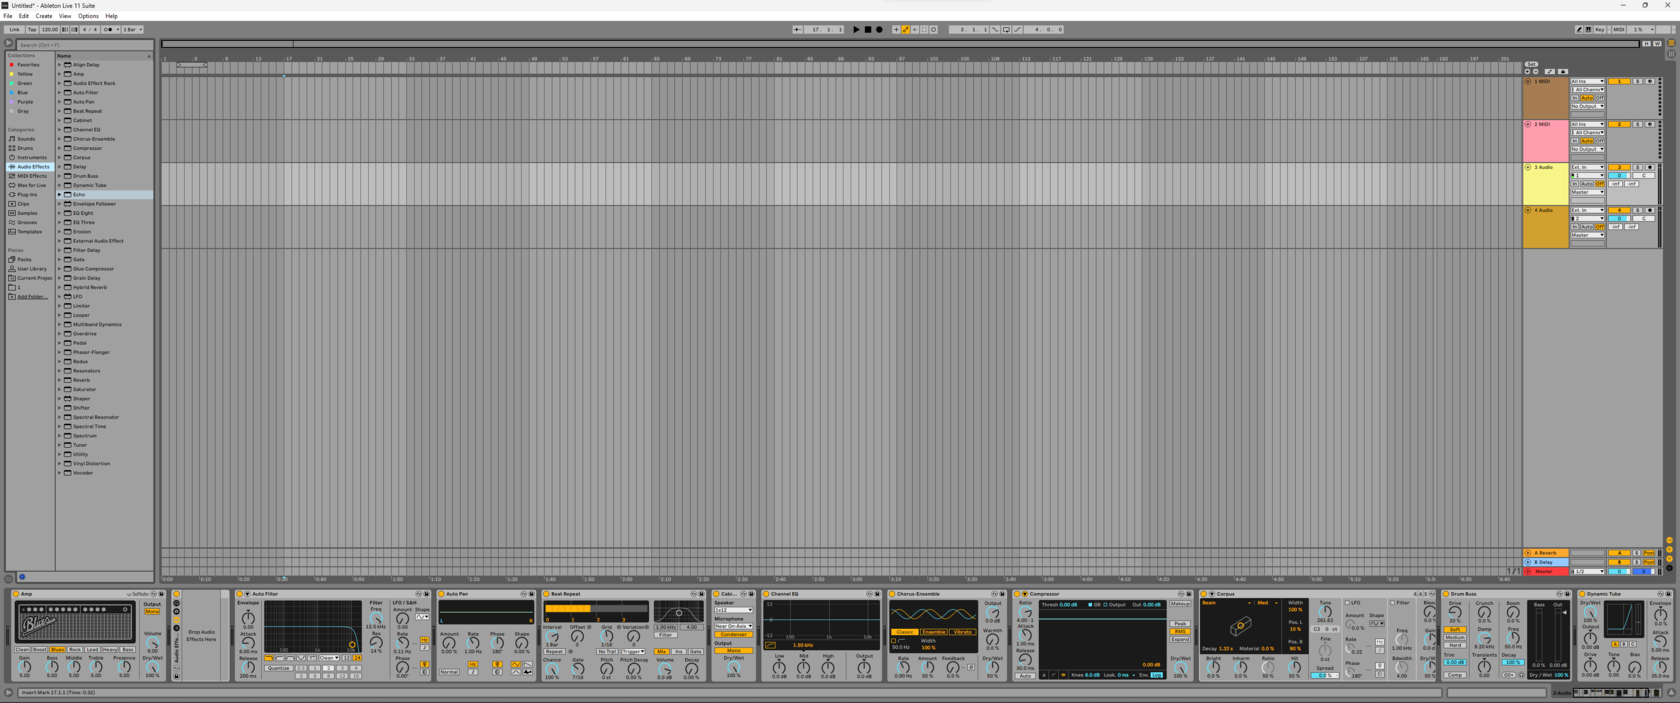The image size is (1680, 703).
Task: Open the Edit menu
Action: tap(24, 16)
